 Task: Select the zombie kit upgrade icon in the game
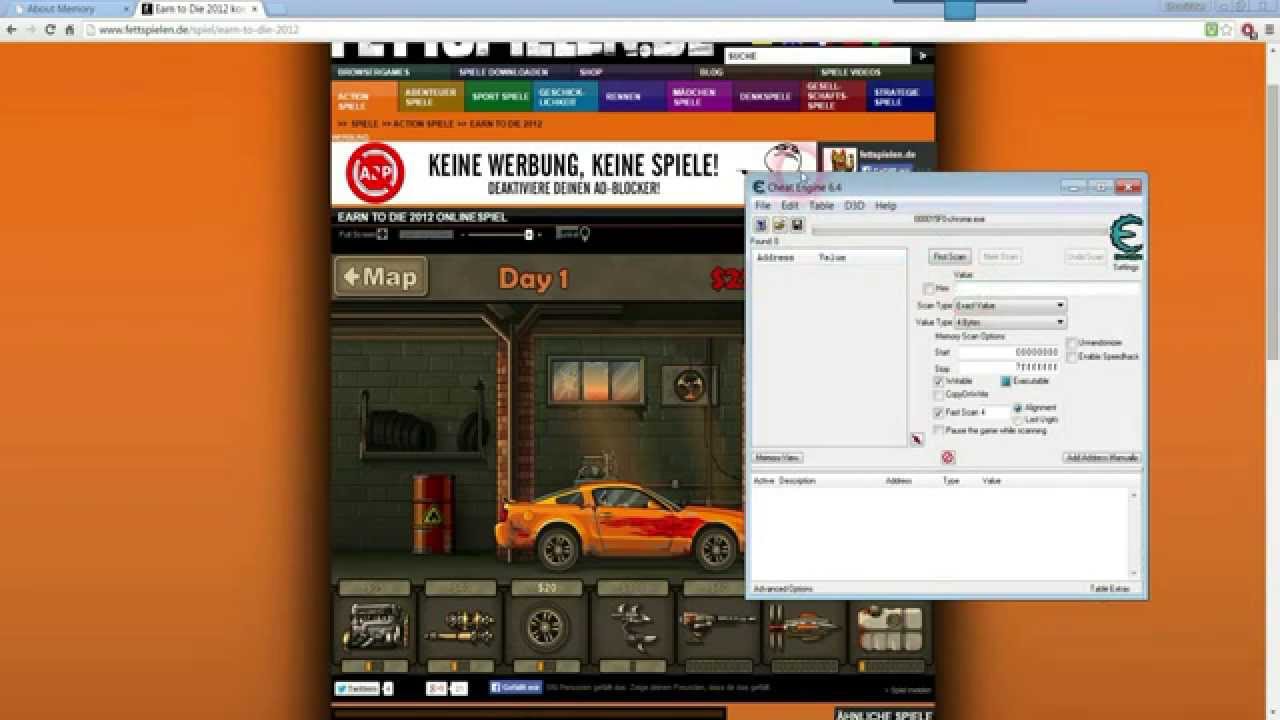click(x=632, y=626)
